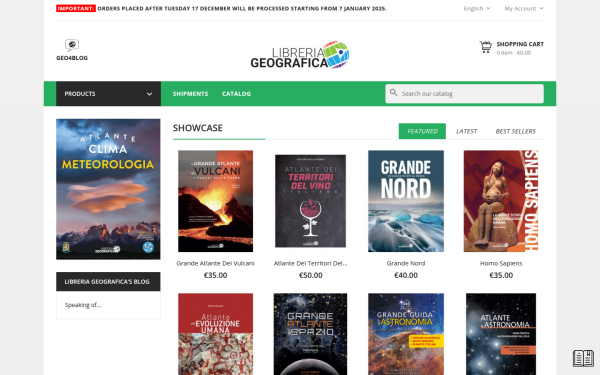Open the GEO4BLOG text link
Image resolution: width=600 pixels, height=375 pixels.
click(72, 58)
